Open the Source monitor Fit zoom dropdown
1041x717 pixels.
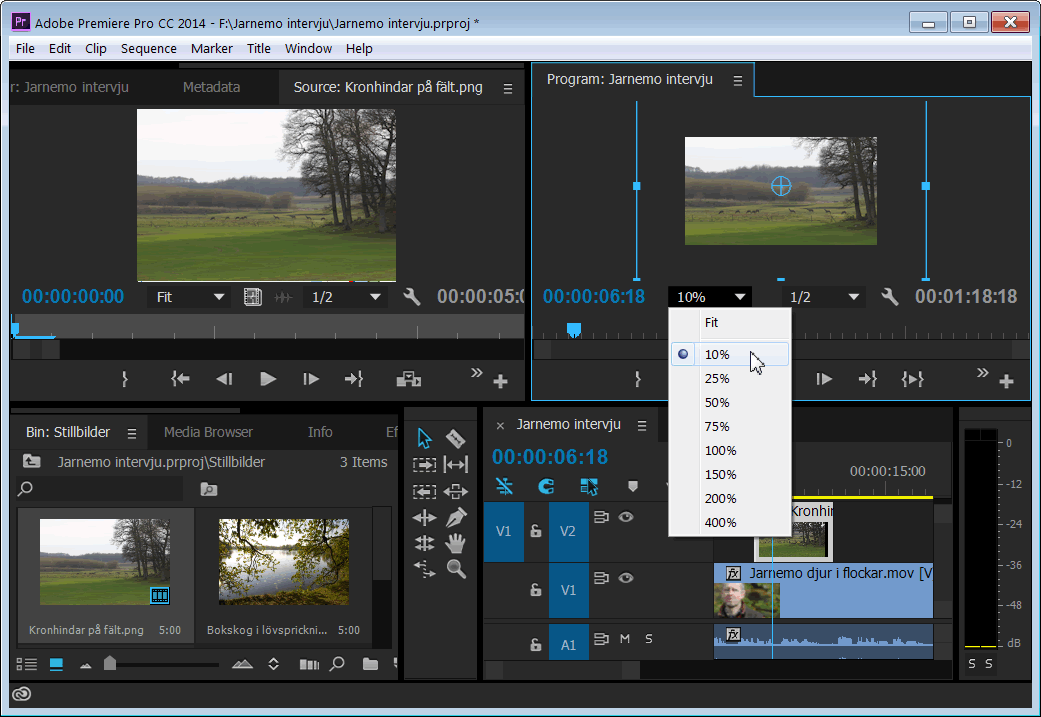(191, 297)
